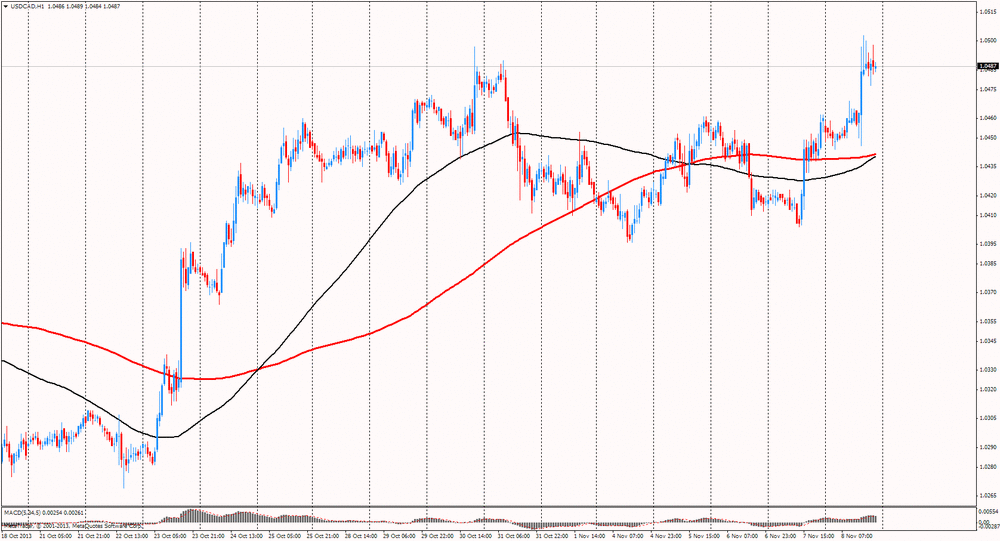Screen dimensions: 1000x541
Task: Click the 1.0345 price scale label
Action: click(x=989, y=341)
